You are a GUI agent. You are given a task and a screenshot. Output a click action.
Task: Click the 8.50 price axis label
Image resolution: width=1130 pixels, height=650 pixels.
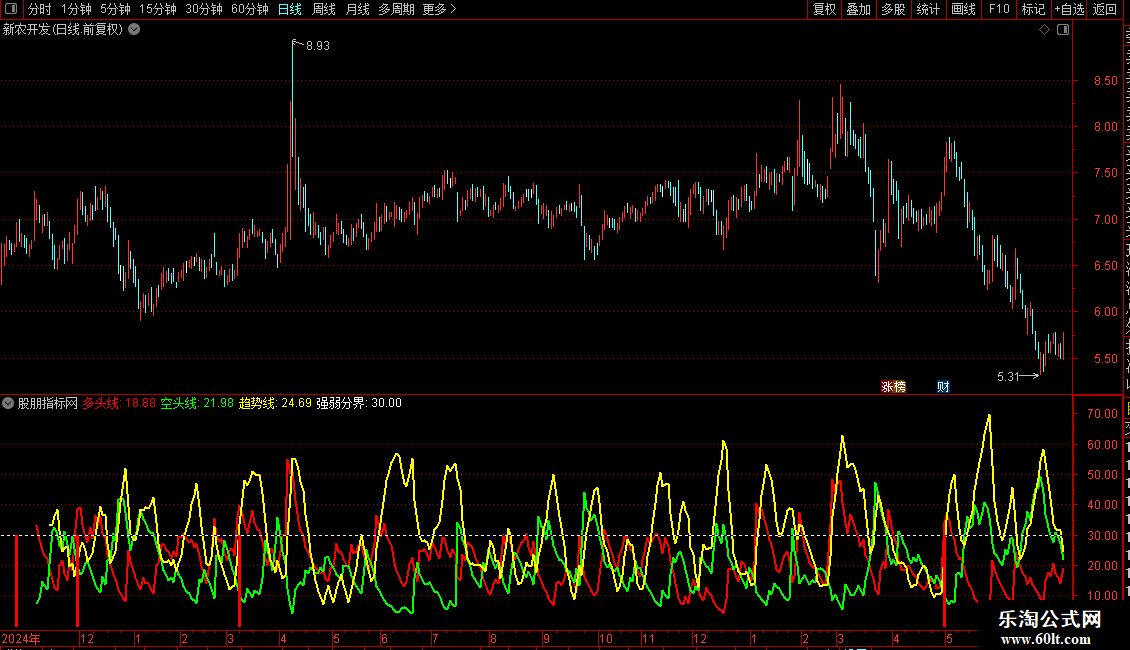point(1105,81)
